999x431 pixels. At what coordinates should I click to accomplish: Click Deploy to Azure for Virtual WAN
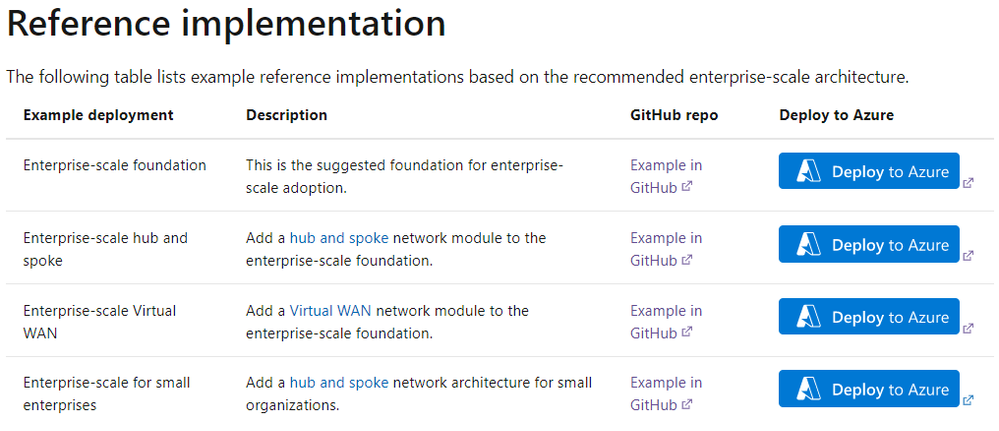click(869, 317)
